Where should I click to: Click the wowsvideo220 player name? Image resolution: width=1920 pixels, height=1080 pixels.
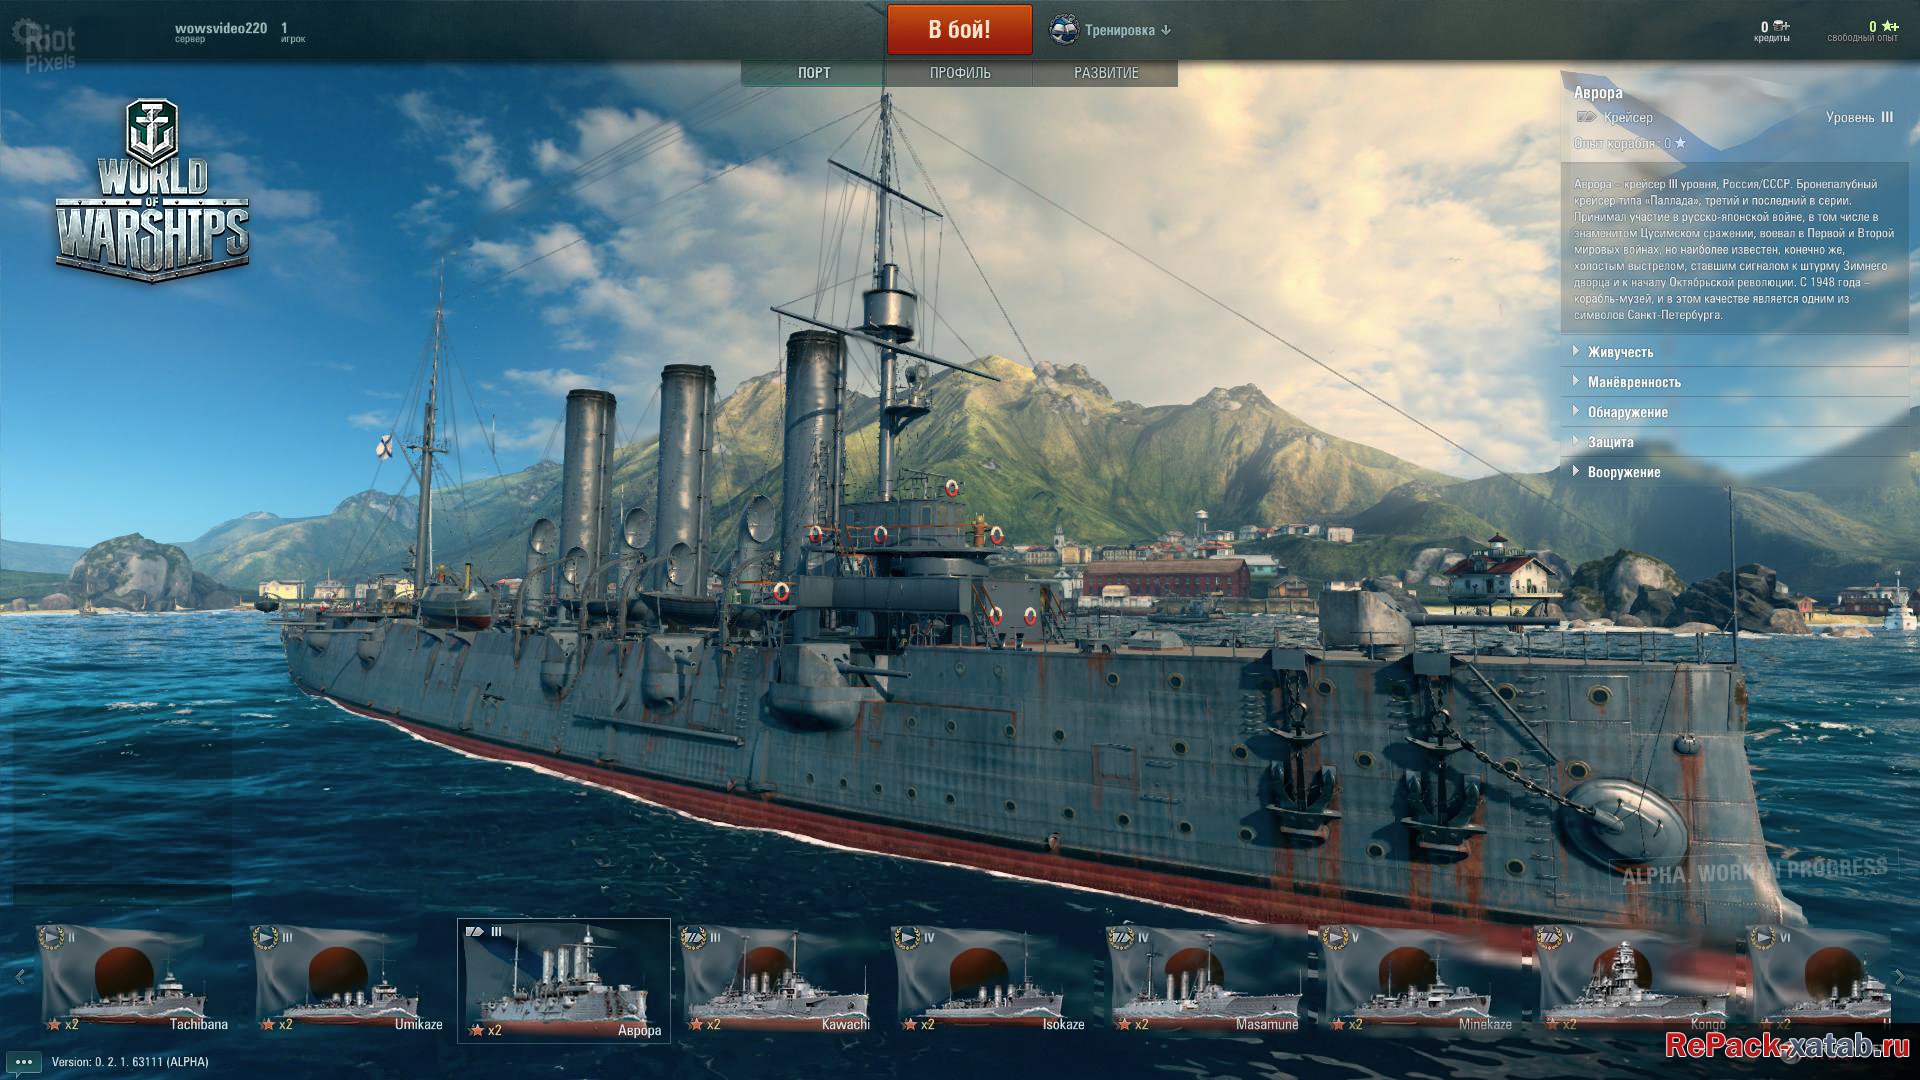(221, 28)
